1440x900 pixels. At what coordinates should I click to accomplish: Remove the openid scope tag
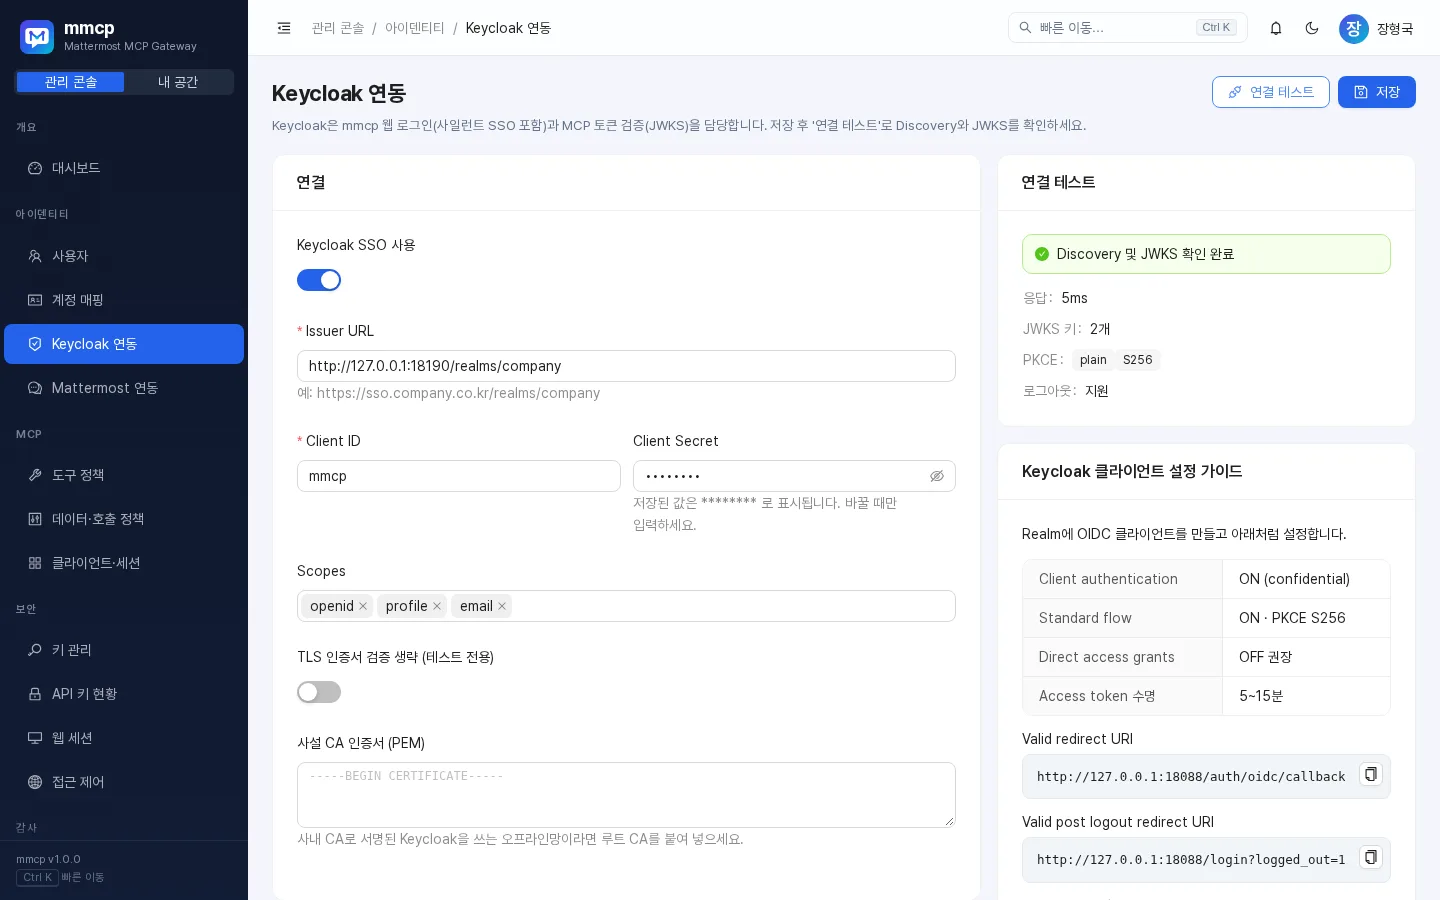pos(363,606)
